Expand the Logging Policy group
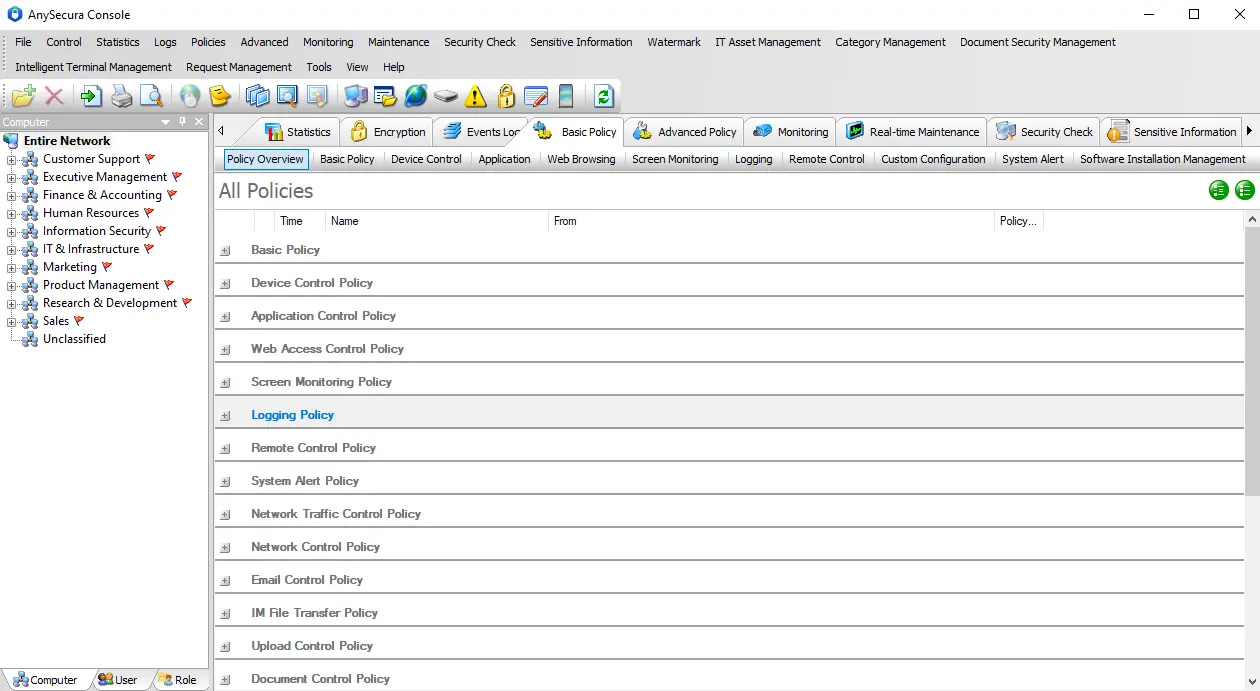 coord(225,416)
